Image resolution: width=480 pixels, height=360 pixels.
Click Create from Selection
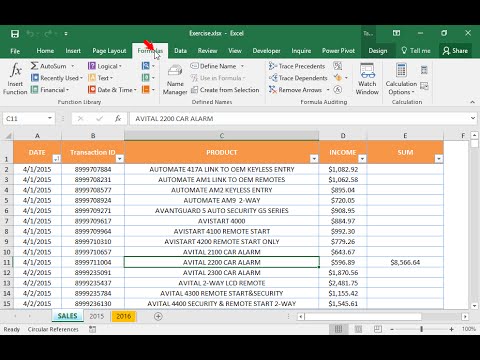coord(225,90)
